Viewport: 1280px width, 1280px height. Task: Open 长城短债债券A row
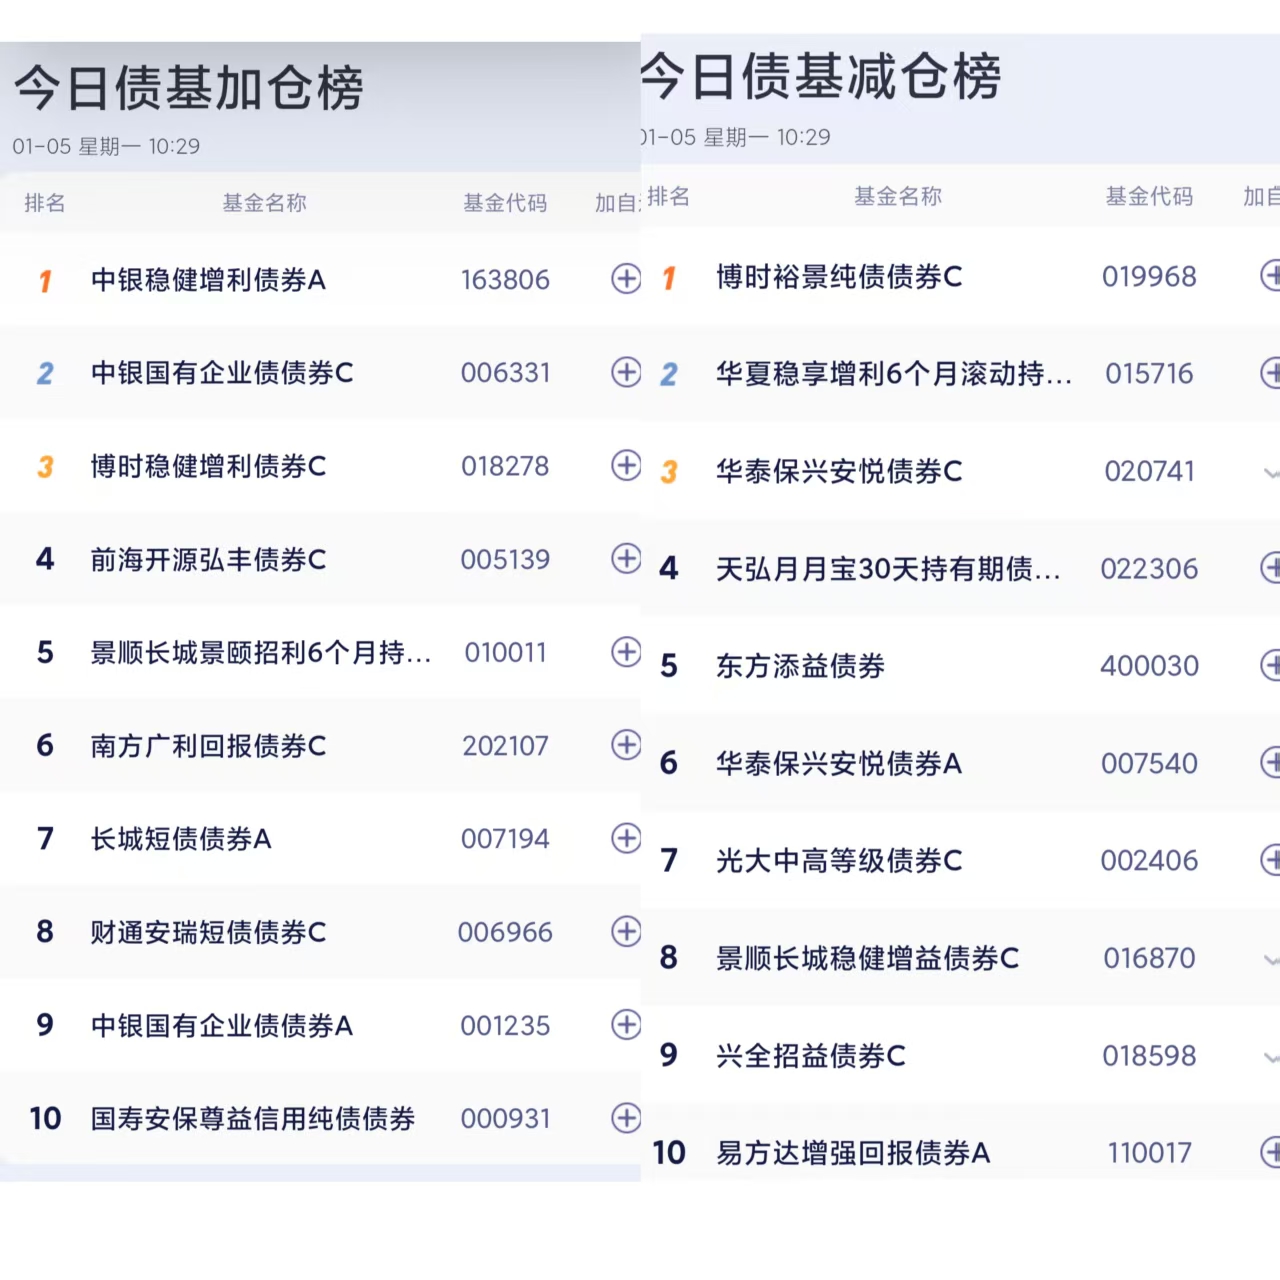click(x=320, y=838)
